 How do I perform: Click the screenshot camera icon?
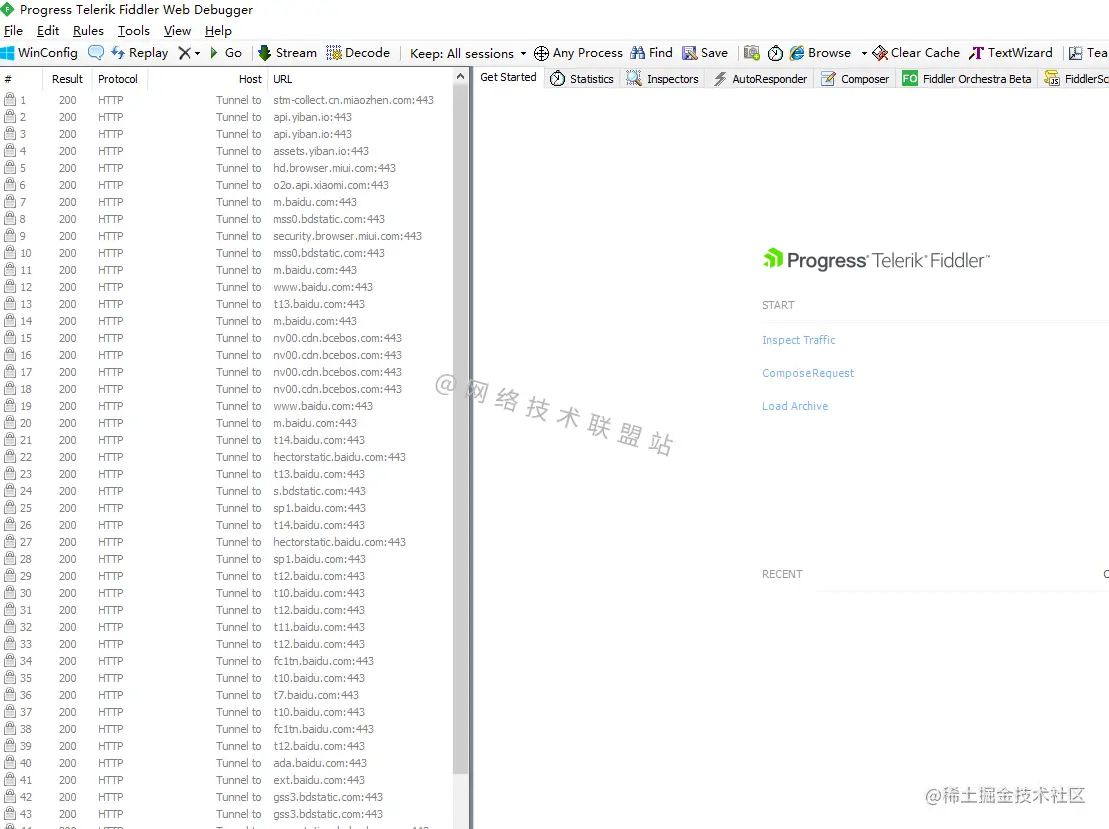tap(752, 53)
